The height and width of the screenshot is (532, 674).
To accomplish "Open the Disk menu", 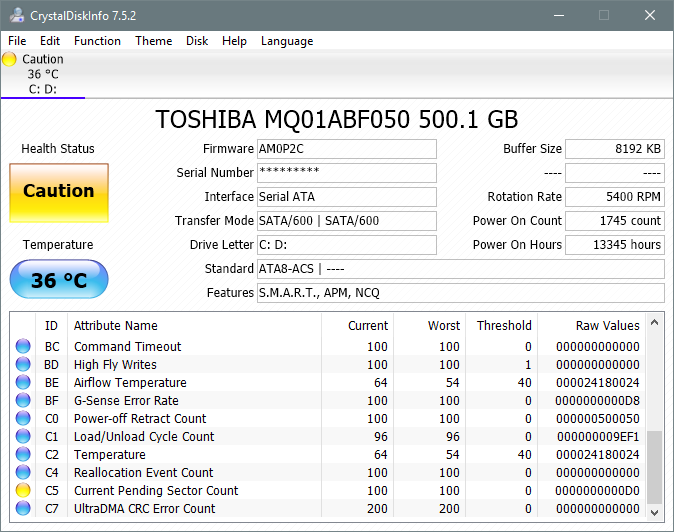I will 197,41.
